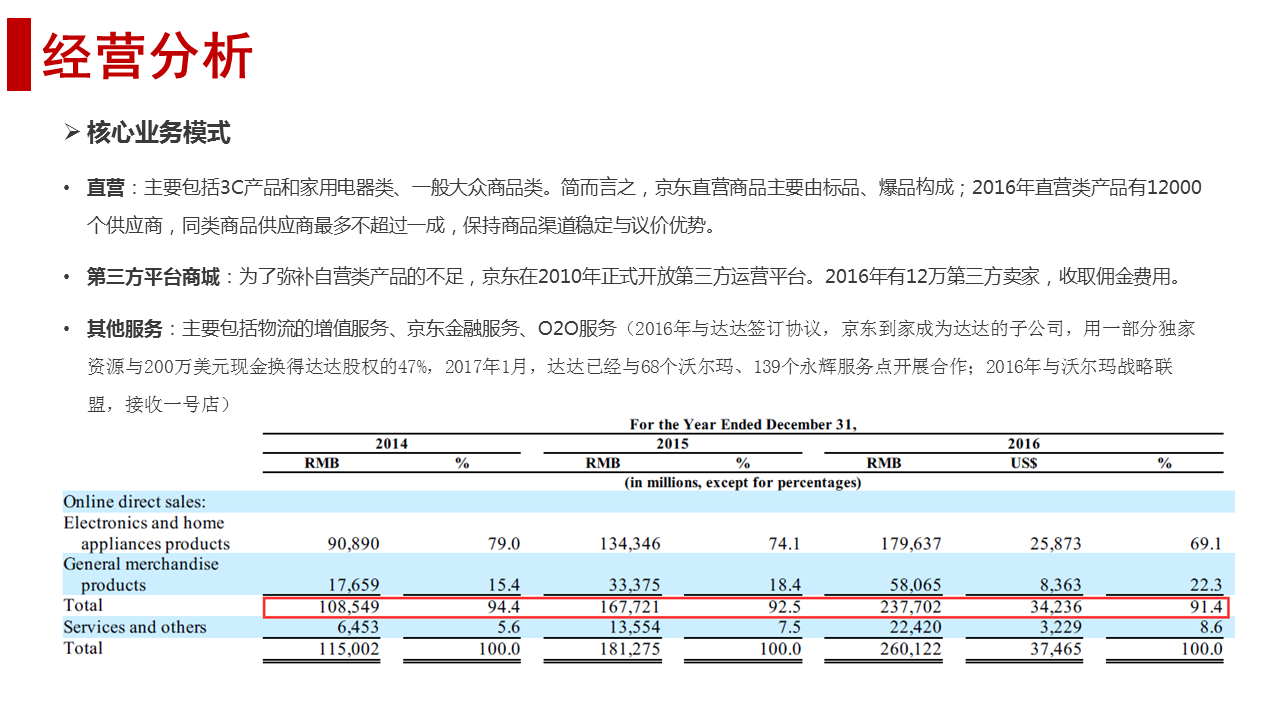This screenshot has height=720, width=1280.
Task: Click the services value 13,554
Action: coord(634,628)
